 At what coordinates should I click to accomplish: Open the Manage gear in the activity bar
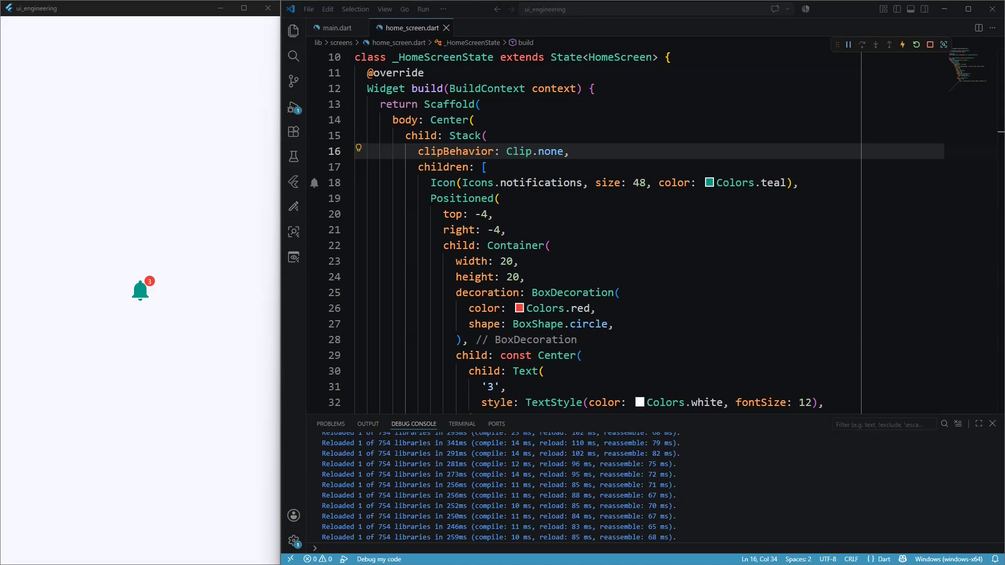click(294, 541)
